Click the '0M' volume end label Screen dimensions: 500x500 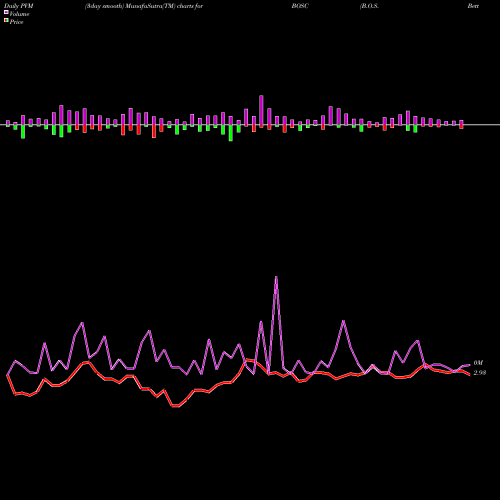coord(478,363)
